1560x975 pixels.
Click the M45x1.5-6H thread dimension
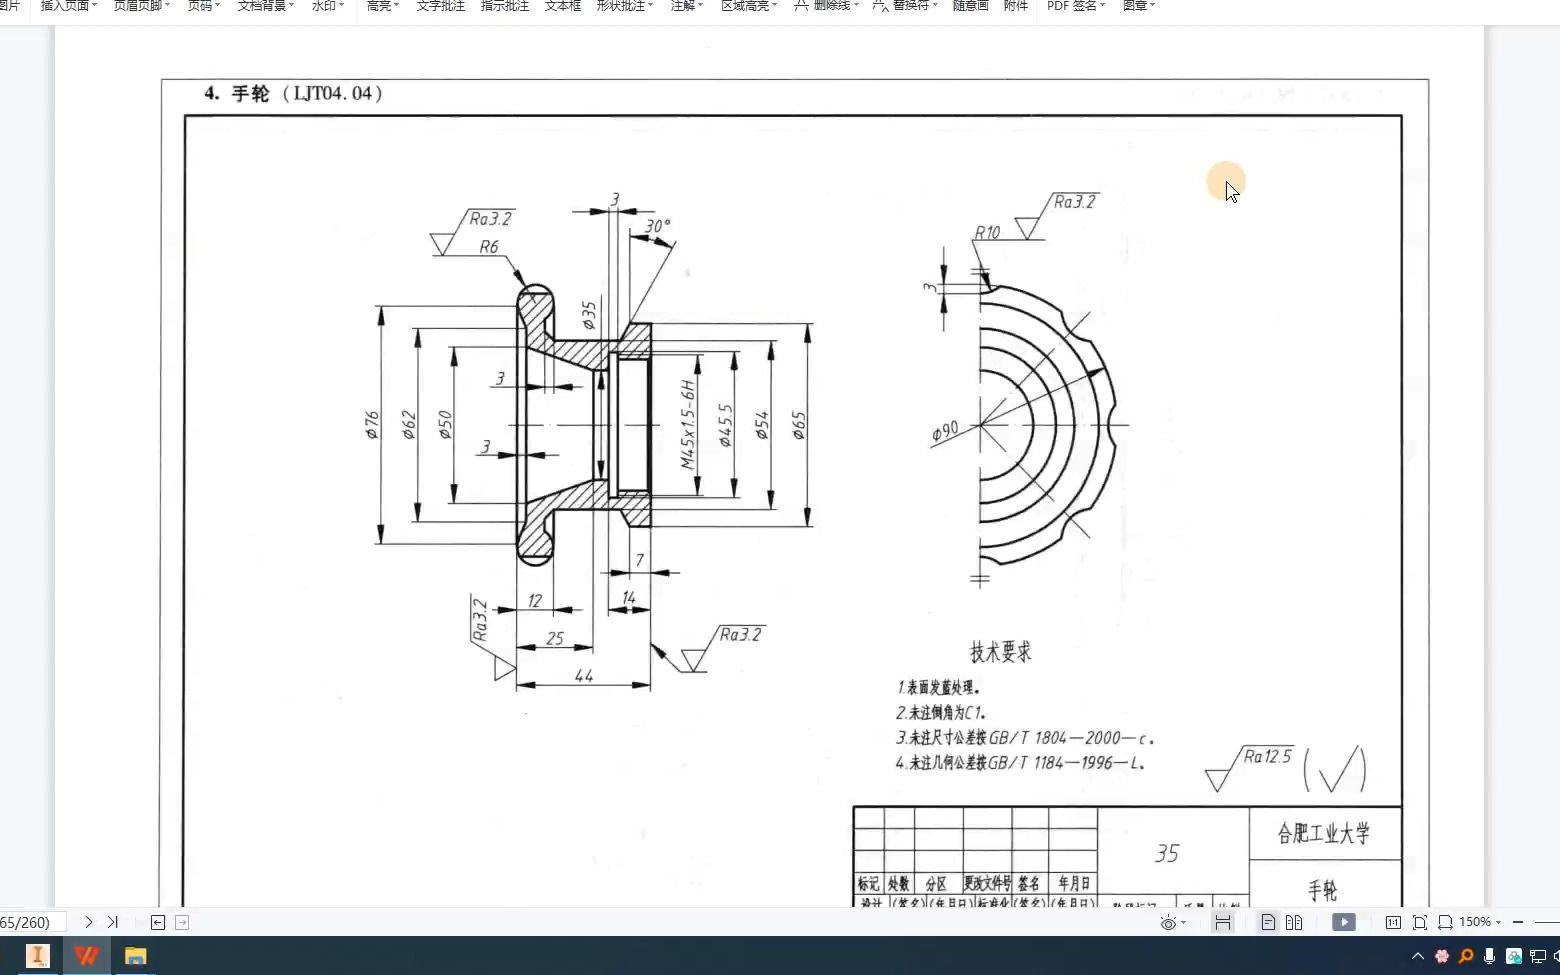click(x=688, y=424)
